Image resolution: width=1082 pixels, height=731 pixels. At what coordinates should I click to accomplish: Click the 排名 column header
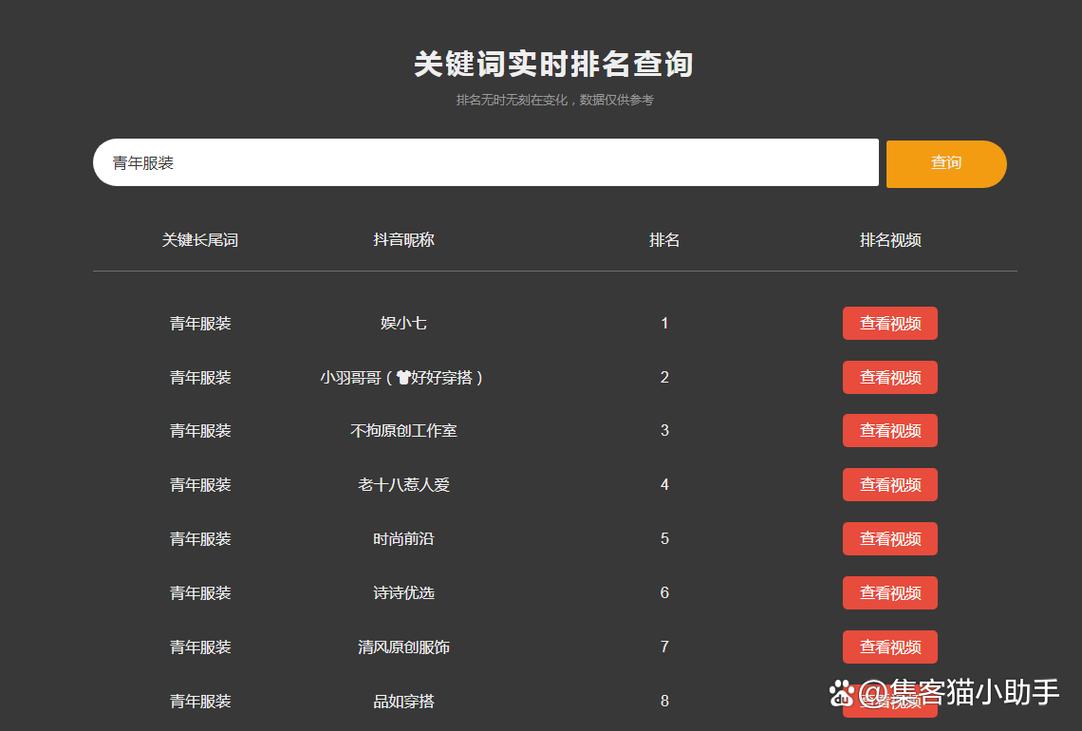(x=665, y=240)
